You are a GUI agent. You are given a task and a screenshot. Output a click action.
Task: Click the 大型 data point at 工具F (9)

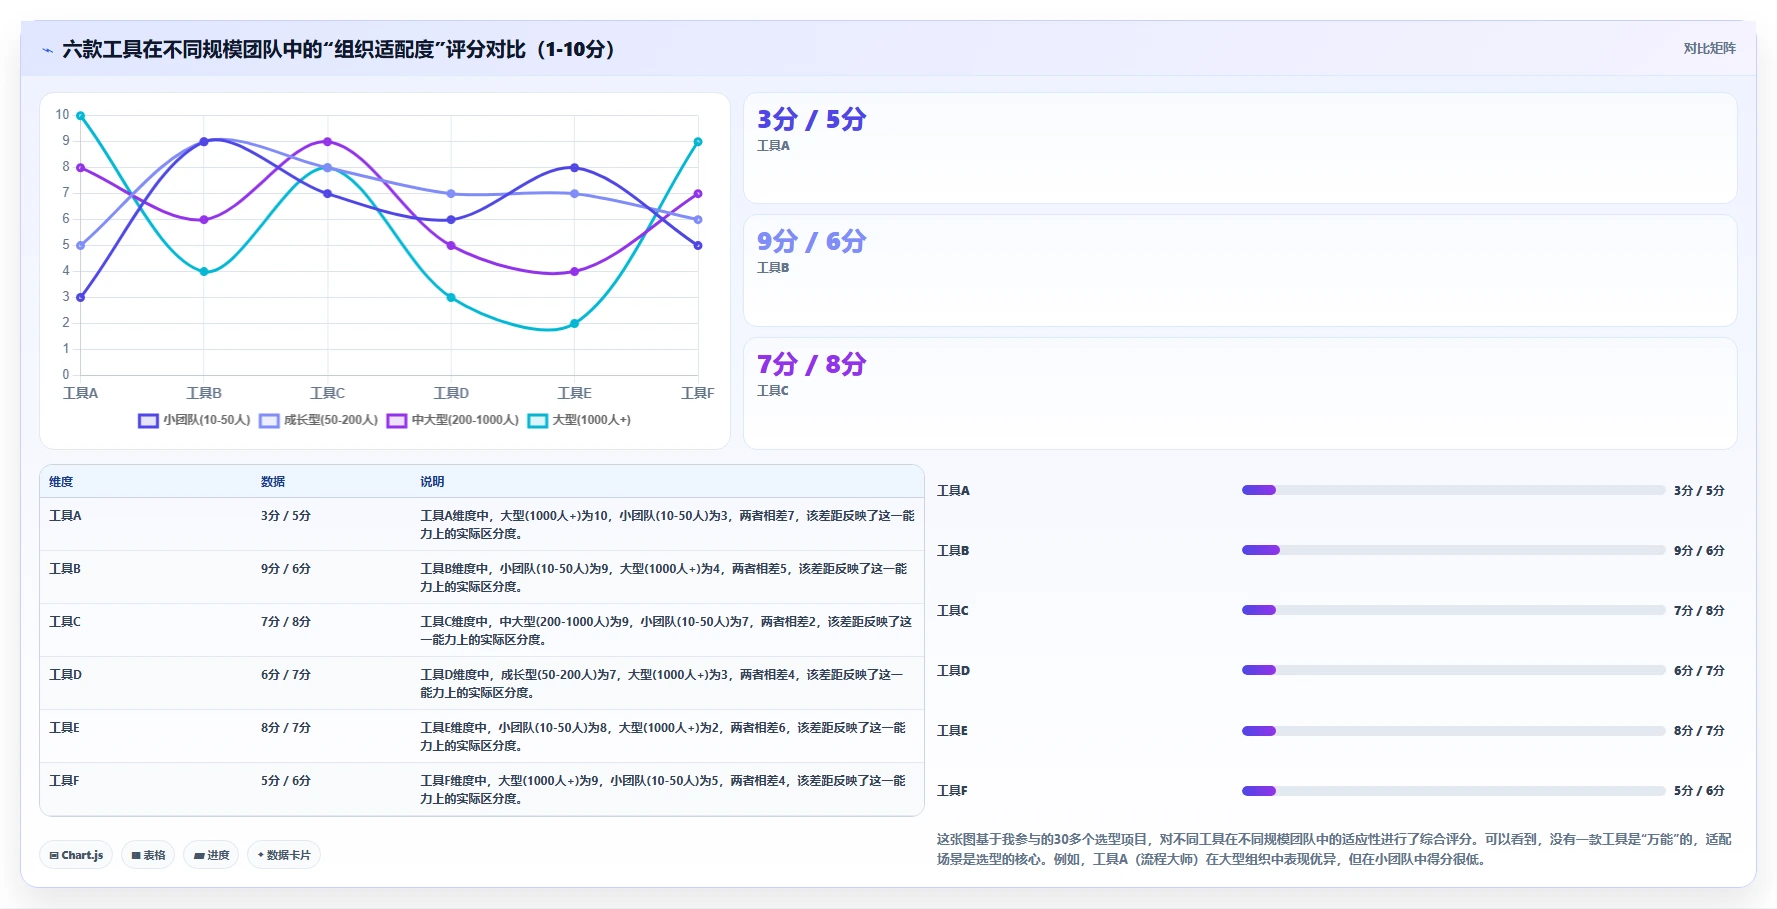coord(698,142)
